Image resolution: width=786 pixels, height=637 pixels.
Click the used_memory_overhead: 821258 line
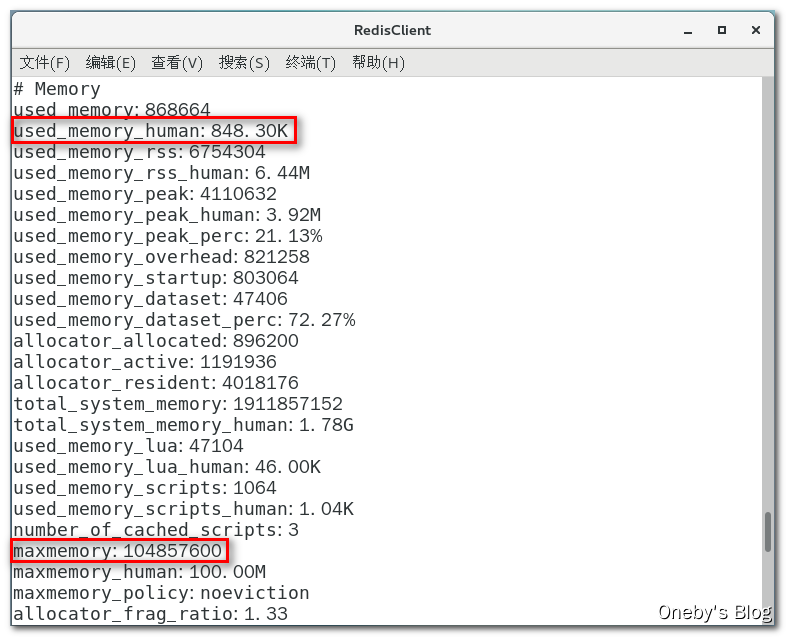[x=161, y=257]
